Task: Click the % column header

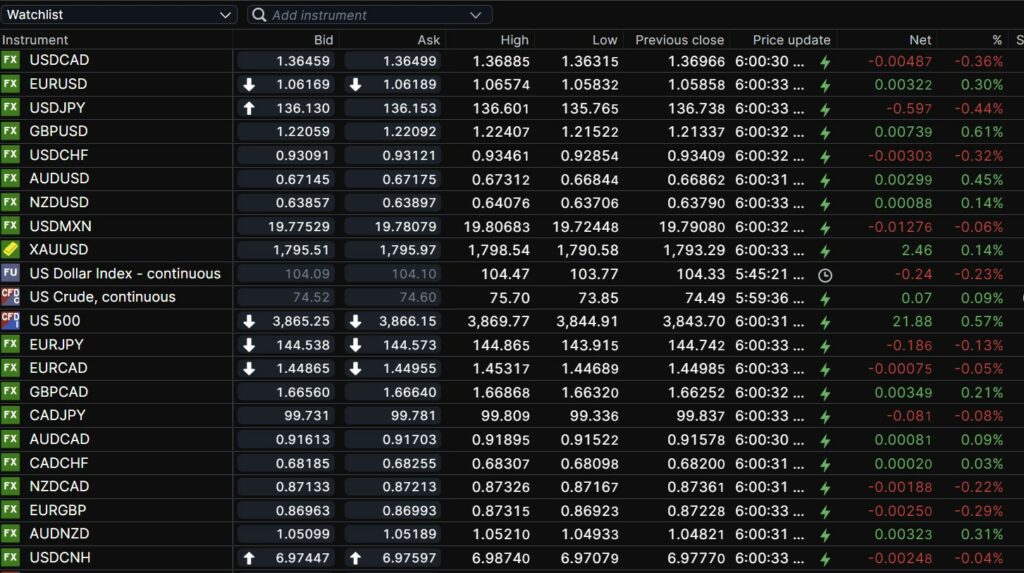Action: [x=996, y=40]
